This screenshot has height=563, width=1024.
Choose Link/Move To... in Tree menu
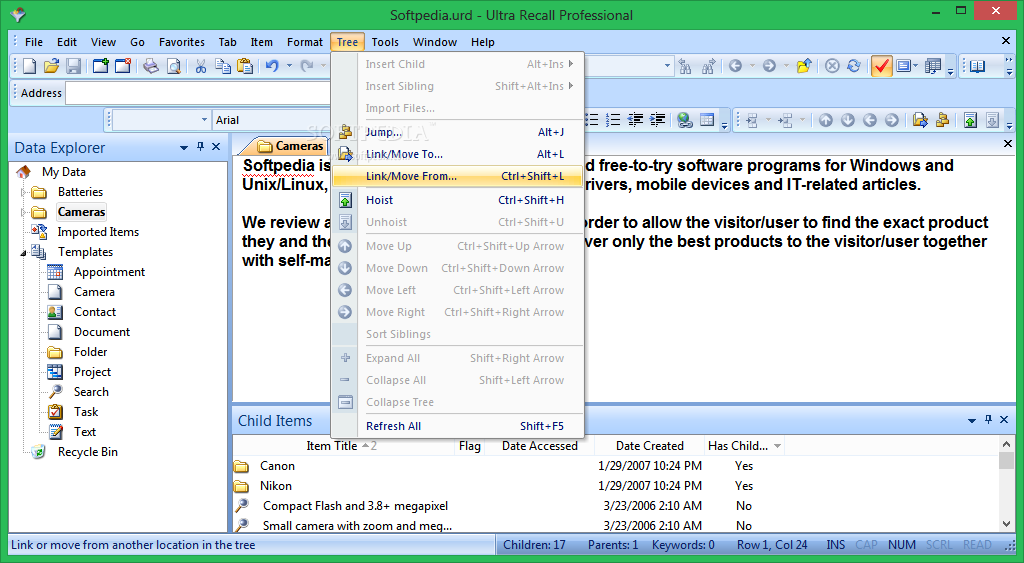click(458, 154)
